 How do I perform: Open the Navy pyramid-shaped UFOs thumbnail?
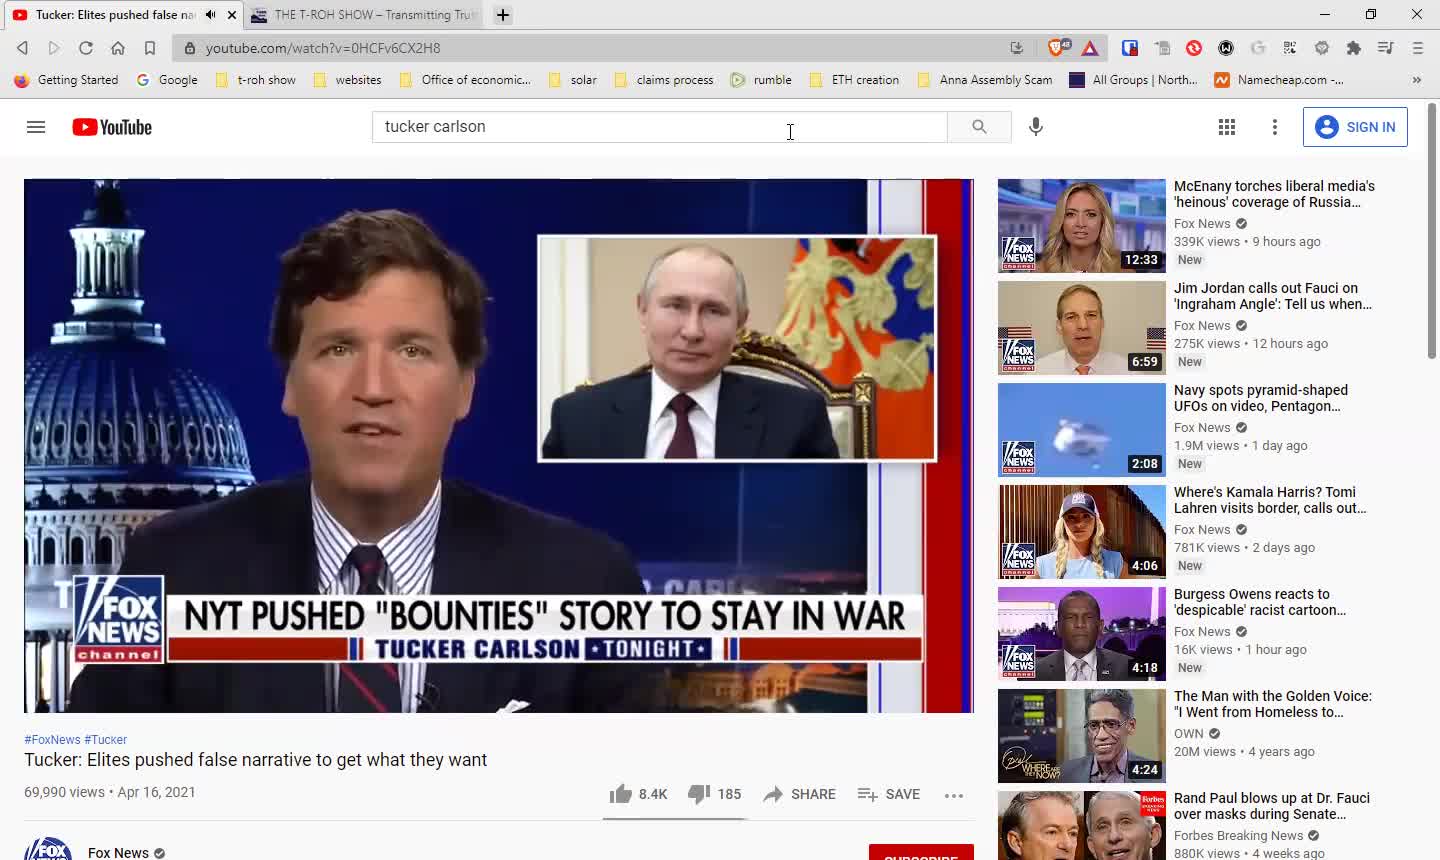[1082, 430]
